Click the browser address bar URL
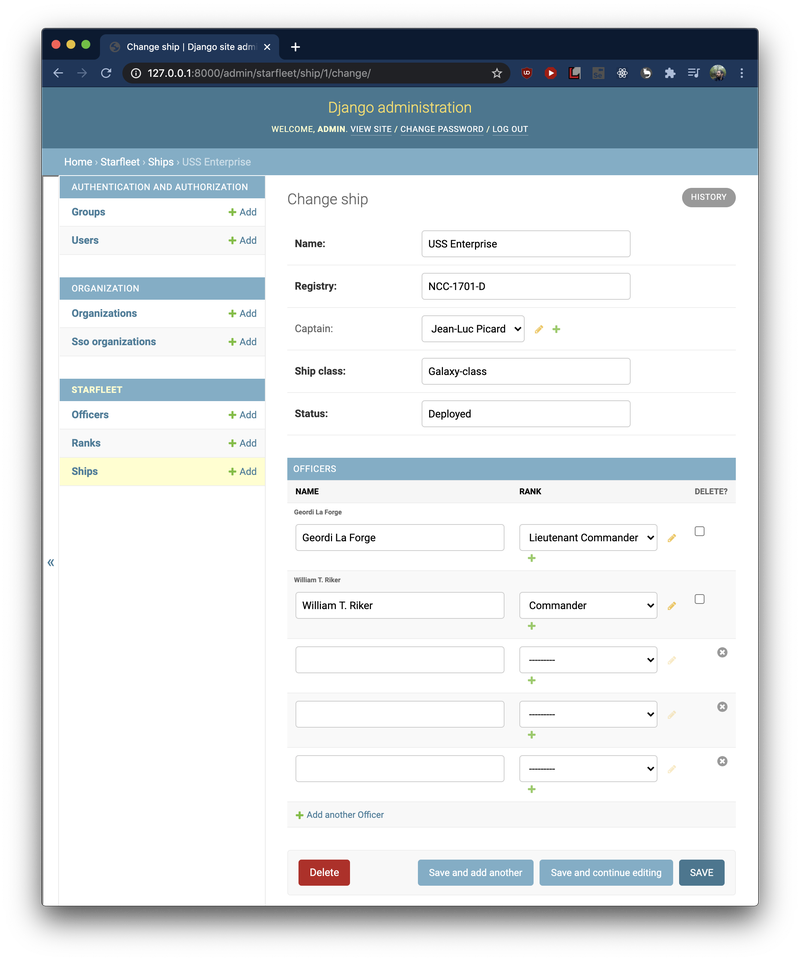The width and height of the screenshot is (800, 961). pyautogui.click(x=259, y=73)
